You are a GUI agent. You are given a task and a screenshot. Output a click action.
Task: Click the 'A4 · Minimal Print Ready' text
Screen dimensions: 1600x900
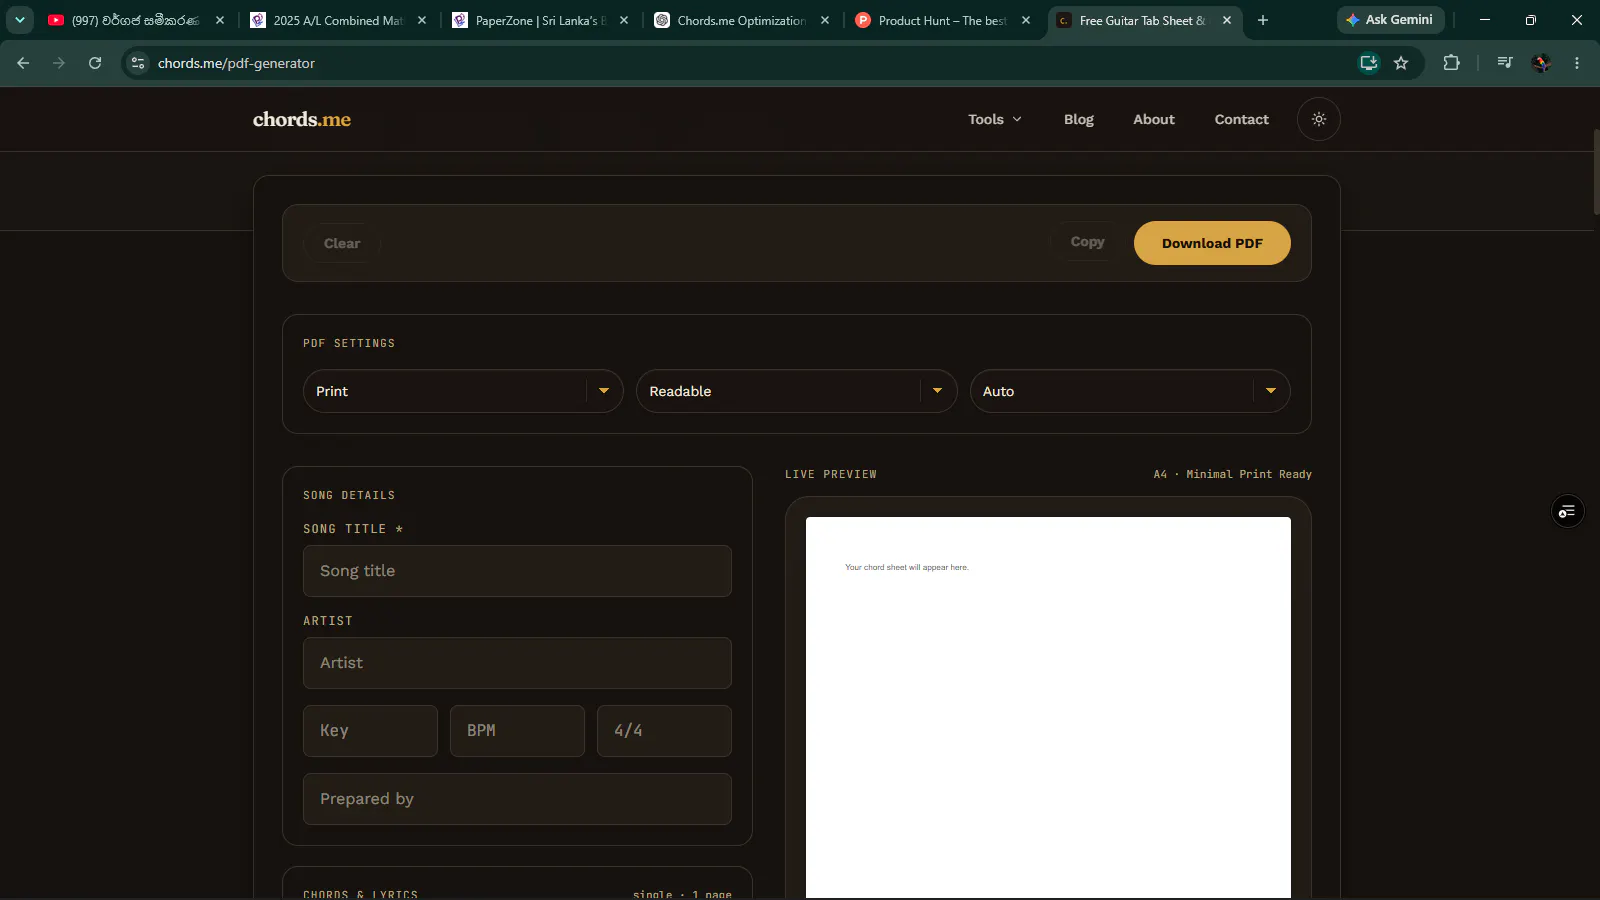point(1232,474)
